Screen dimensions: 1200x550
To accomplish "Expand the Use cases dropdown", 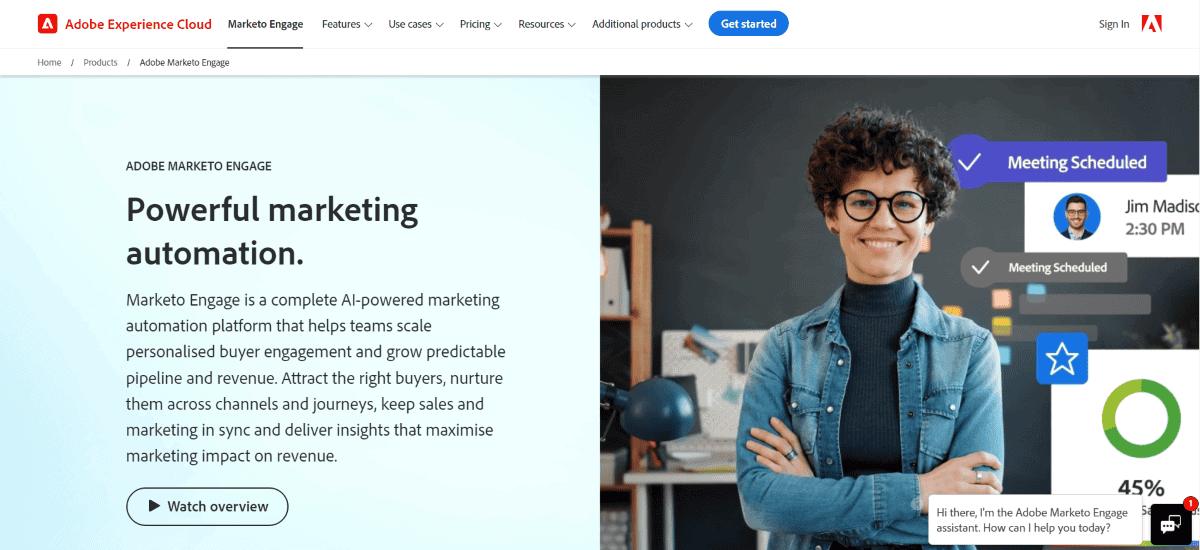I will [416, 24].
